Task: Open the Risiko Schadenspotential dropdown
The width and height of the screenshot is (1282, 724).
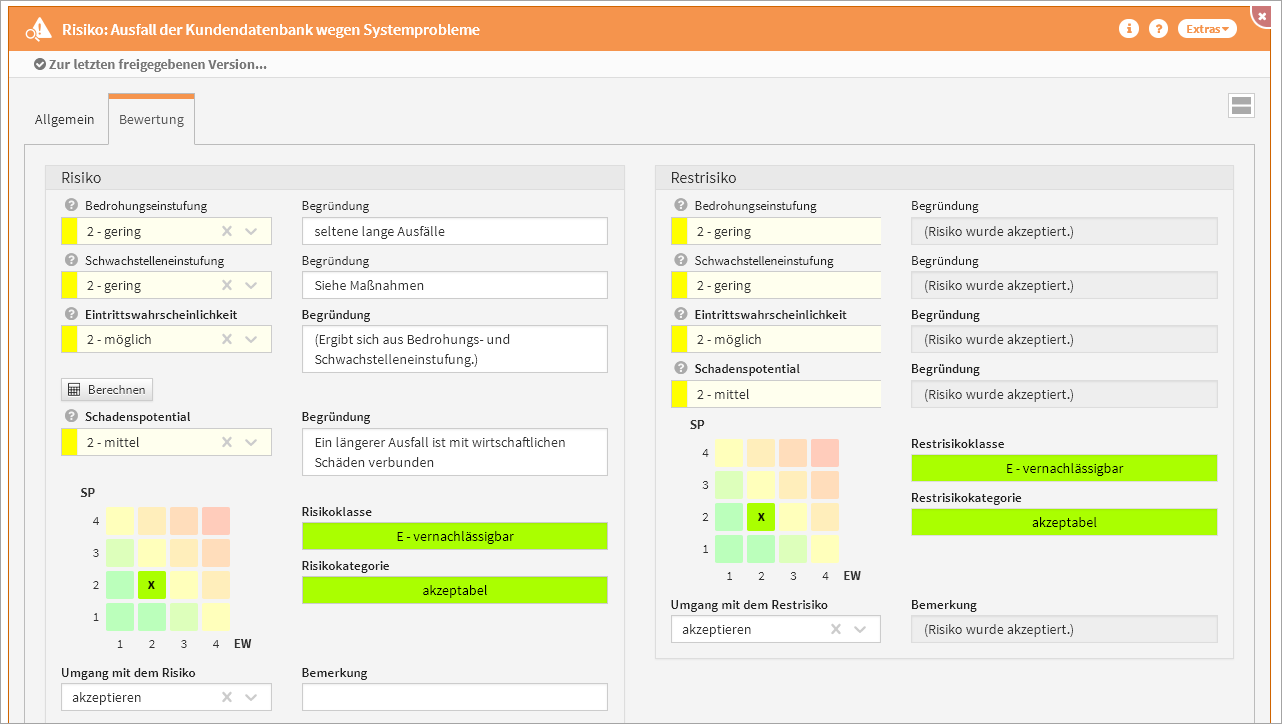Action: click(251, 442)
